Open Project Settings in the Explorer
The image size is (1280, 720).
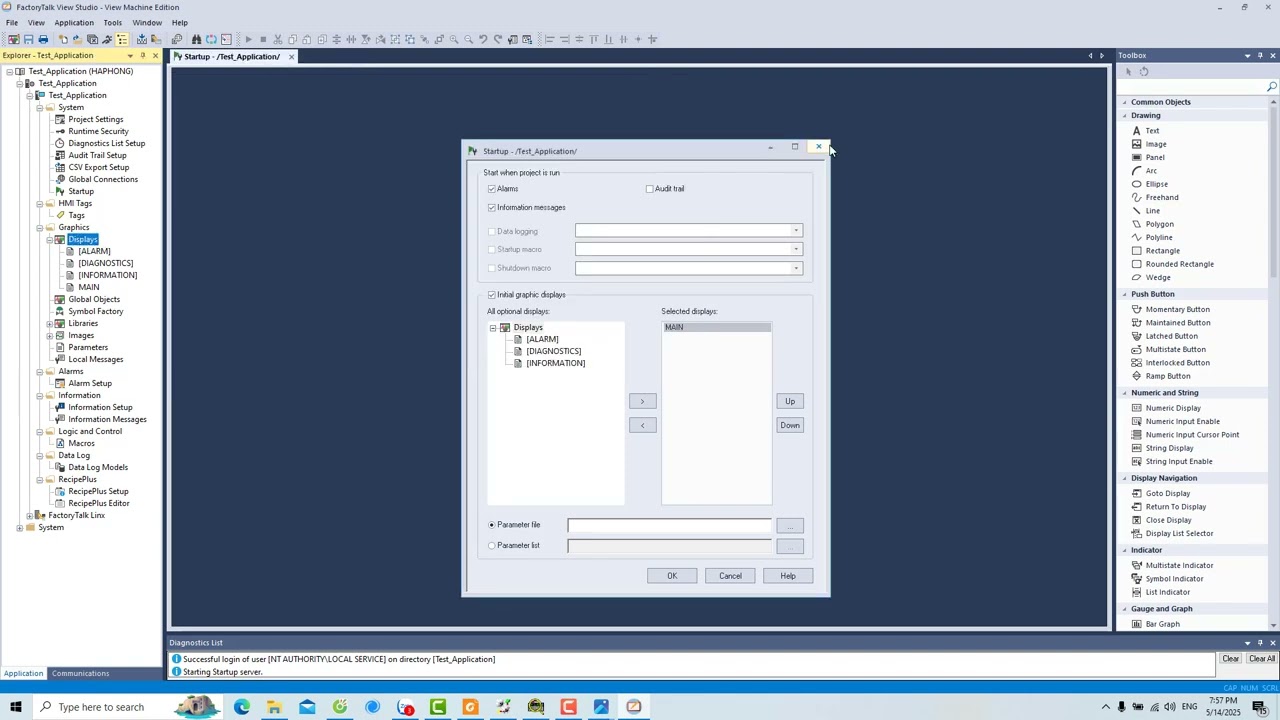click(x=95, y=119)
